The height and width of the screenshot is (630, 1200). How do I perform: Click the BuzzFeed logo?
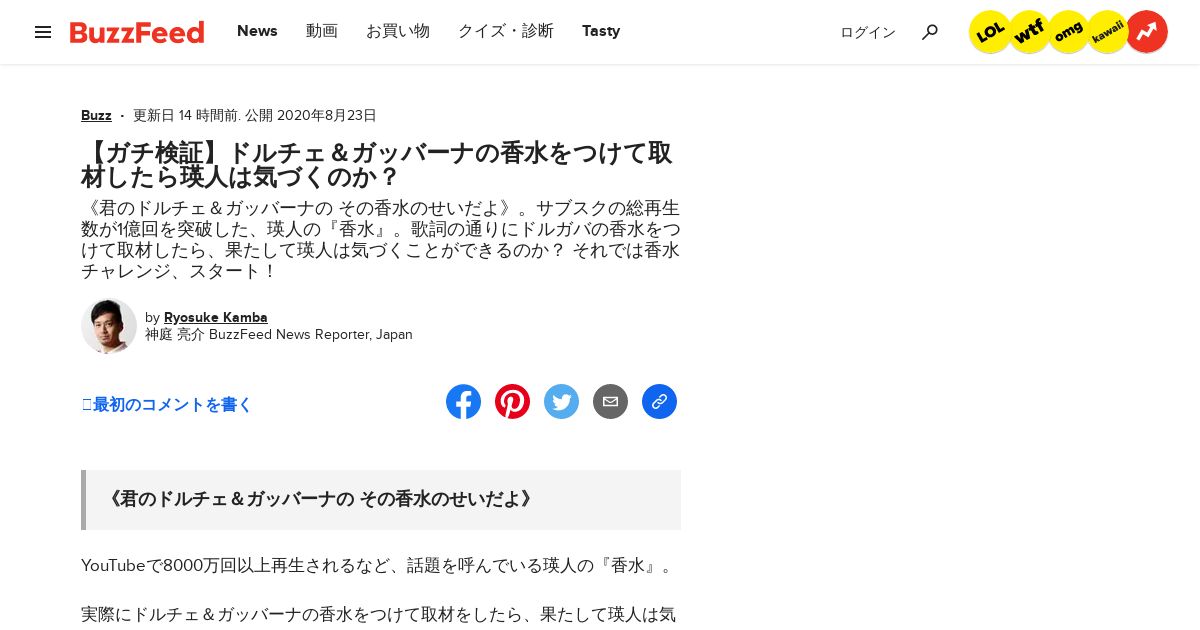point(137,32)
